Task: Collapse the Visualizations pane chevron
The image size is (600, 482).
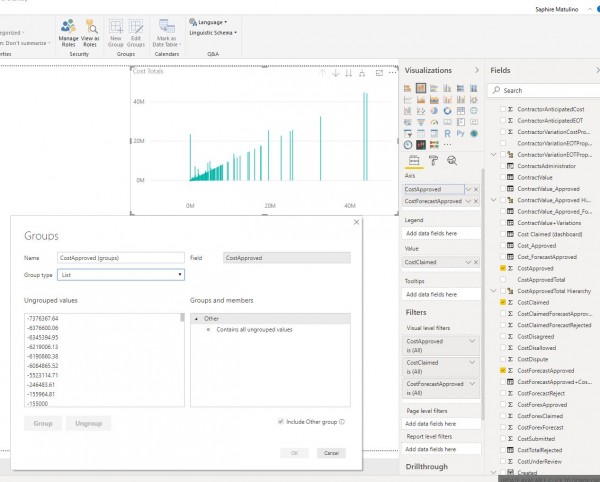Action: (x=476, y=70)
